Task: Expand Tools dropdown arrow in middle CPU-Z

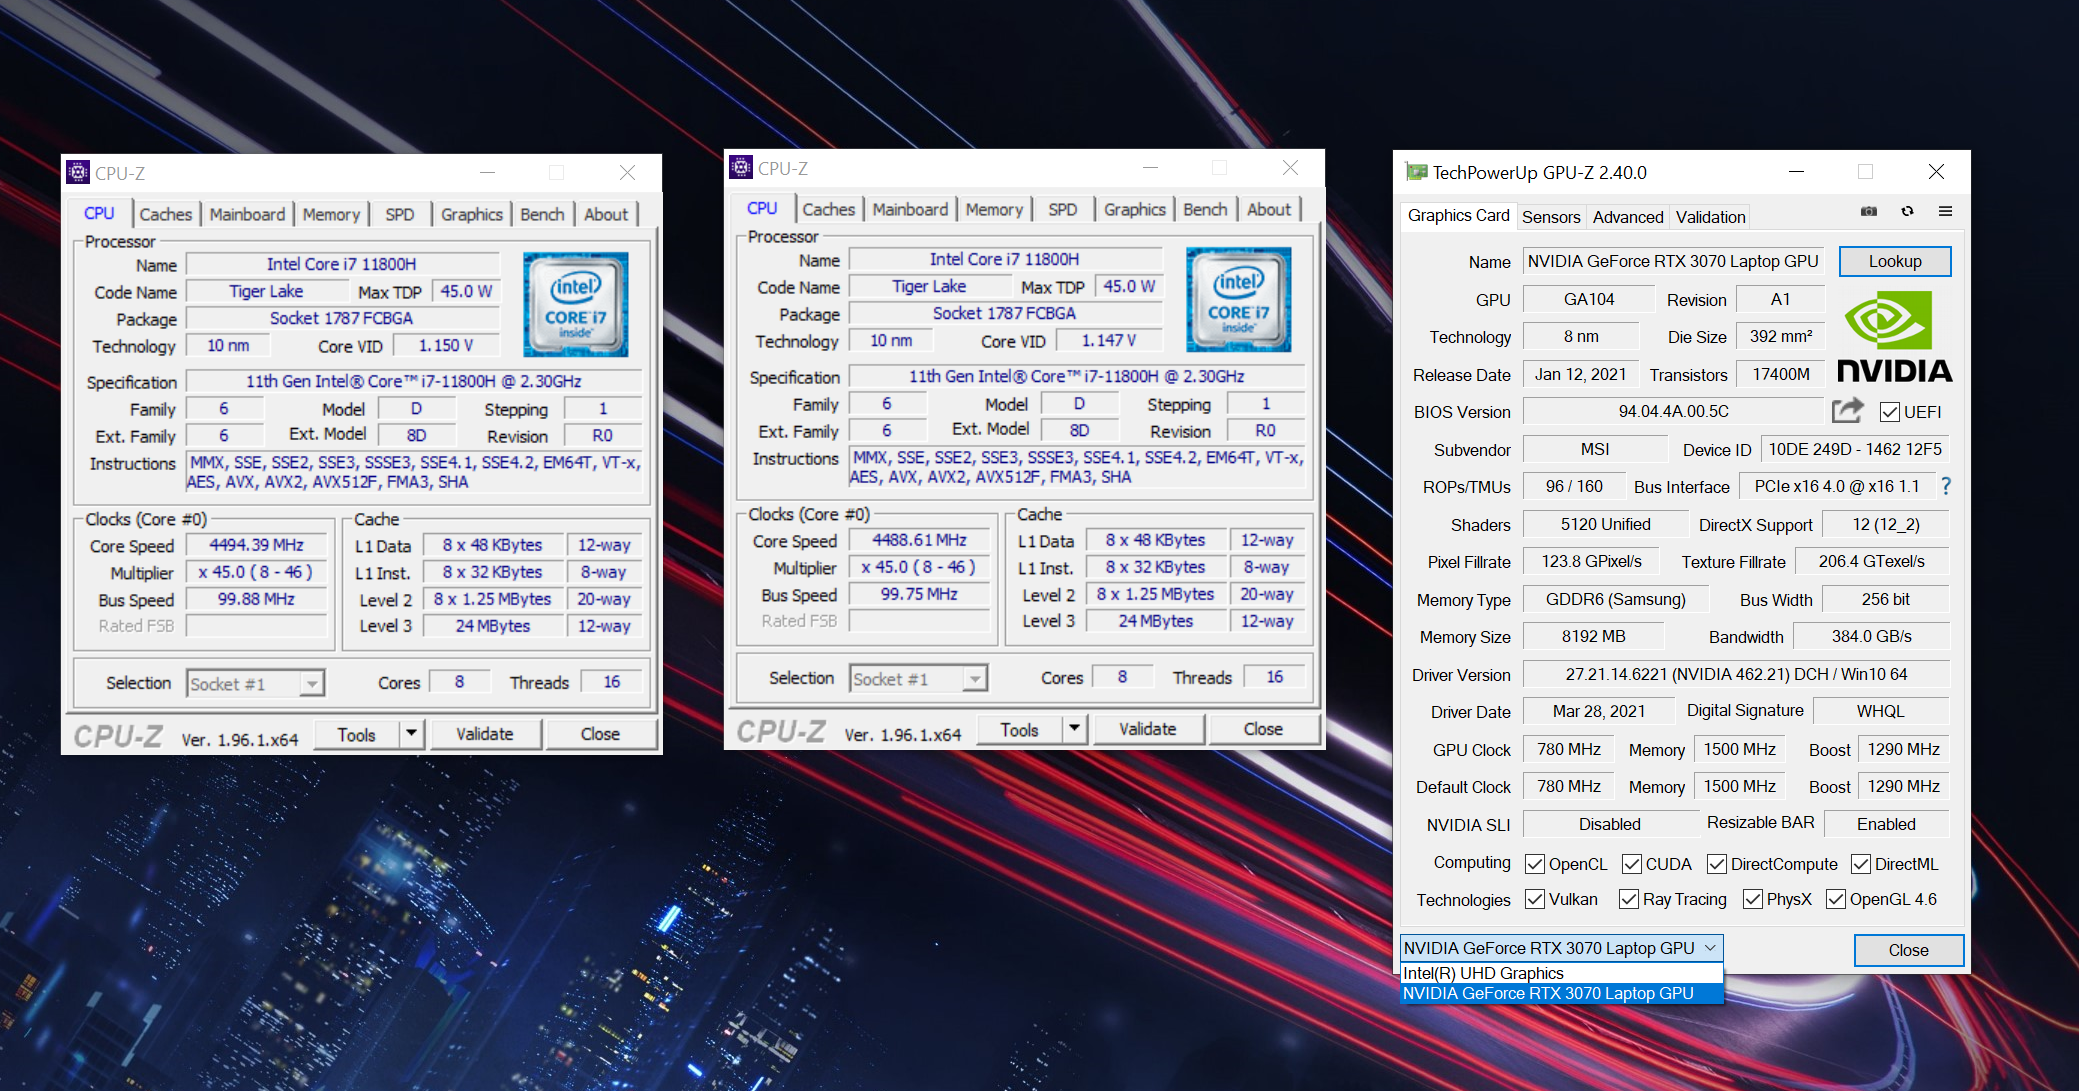Action: pos(1074,729)
